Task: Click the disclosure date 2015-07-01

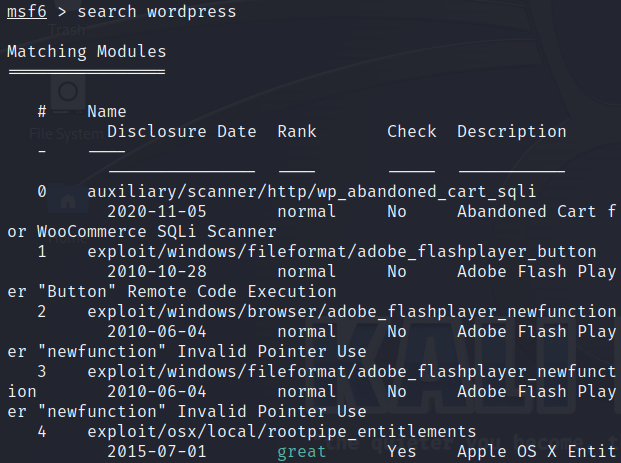Action: [157, 452]
